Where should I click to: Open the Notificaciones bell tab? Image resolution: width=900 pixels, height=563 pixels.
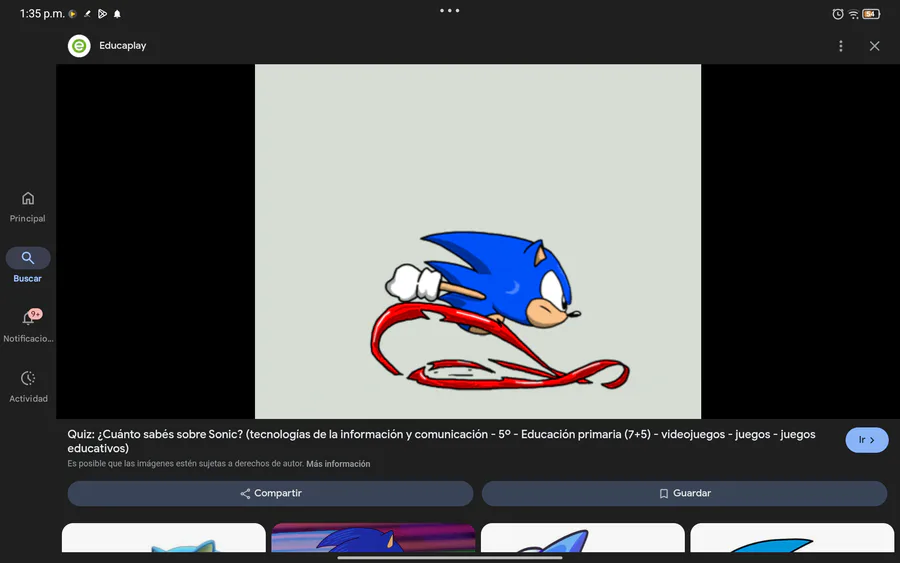tap(28, 326)
